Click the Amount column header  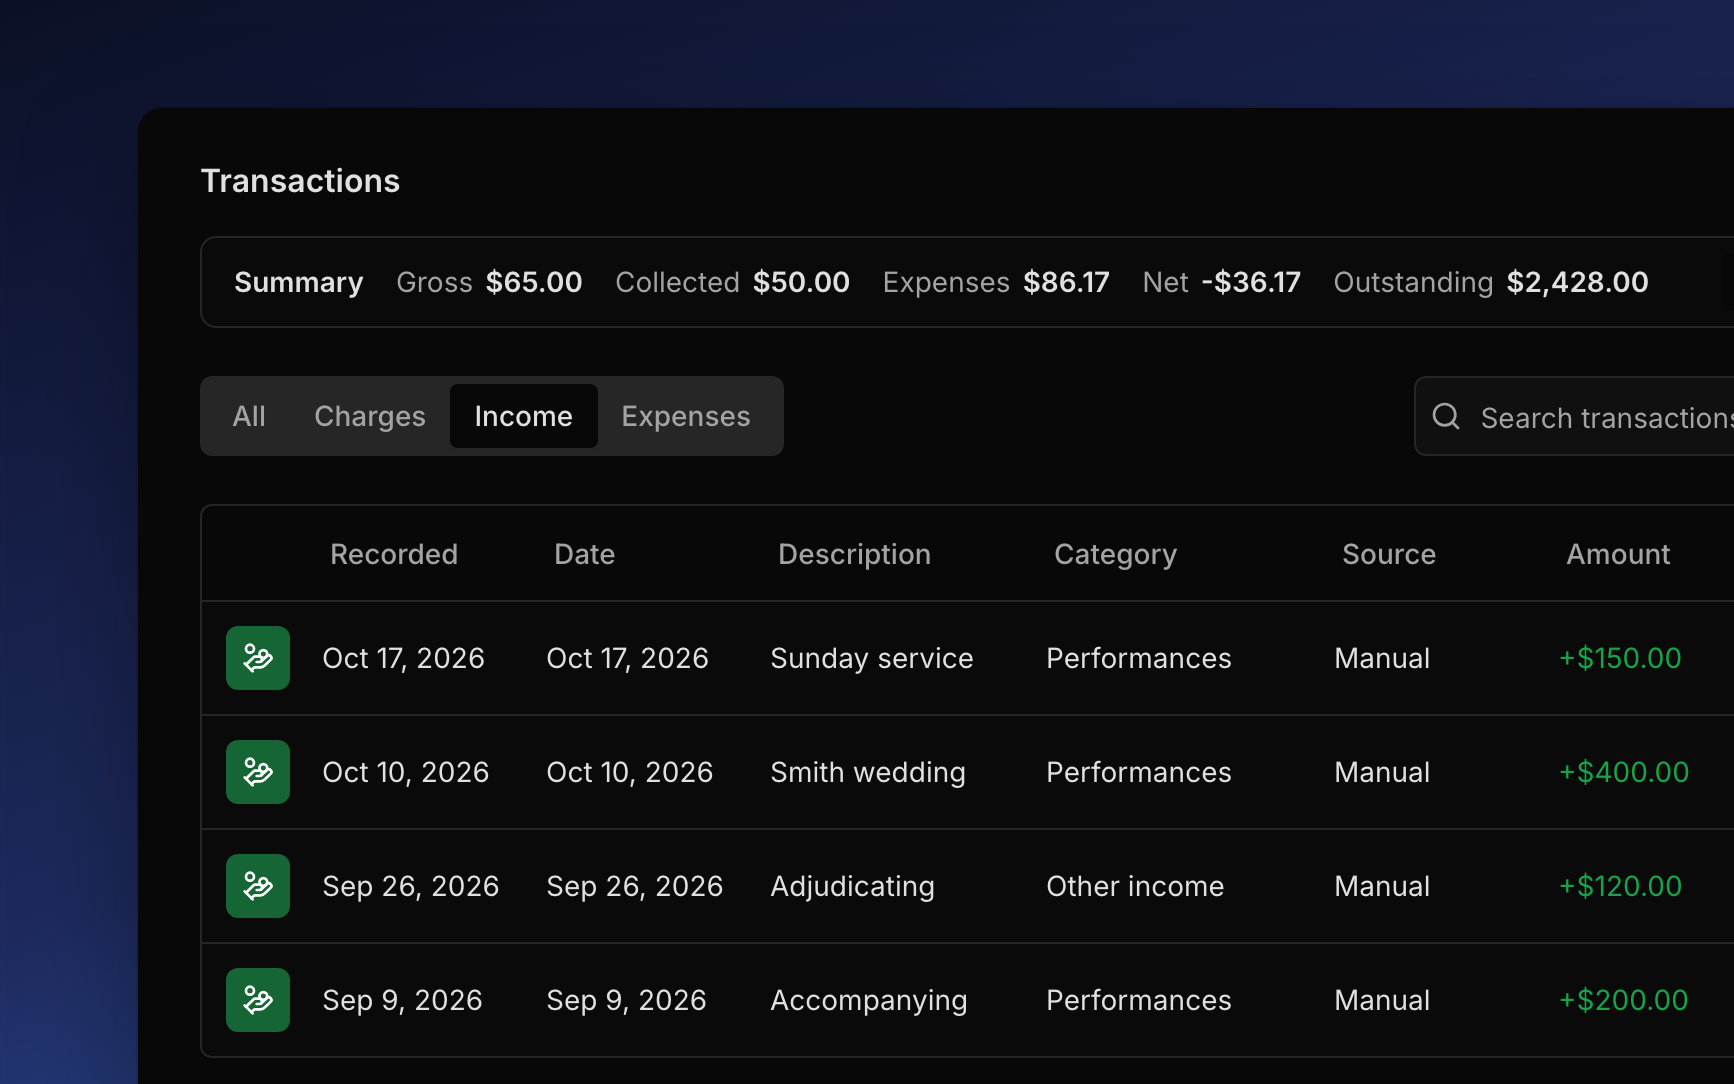coord(1618,554)
